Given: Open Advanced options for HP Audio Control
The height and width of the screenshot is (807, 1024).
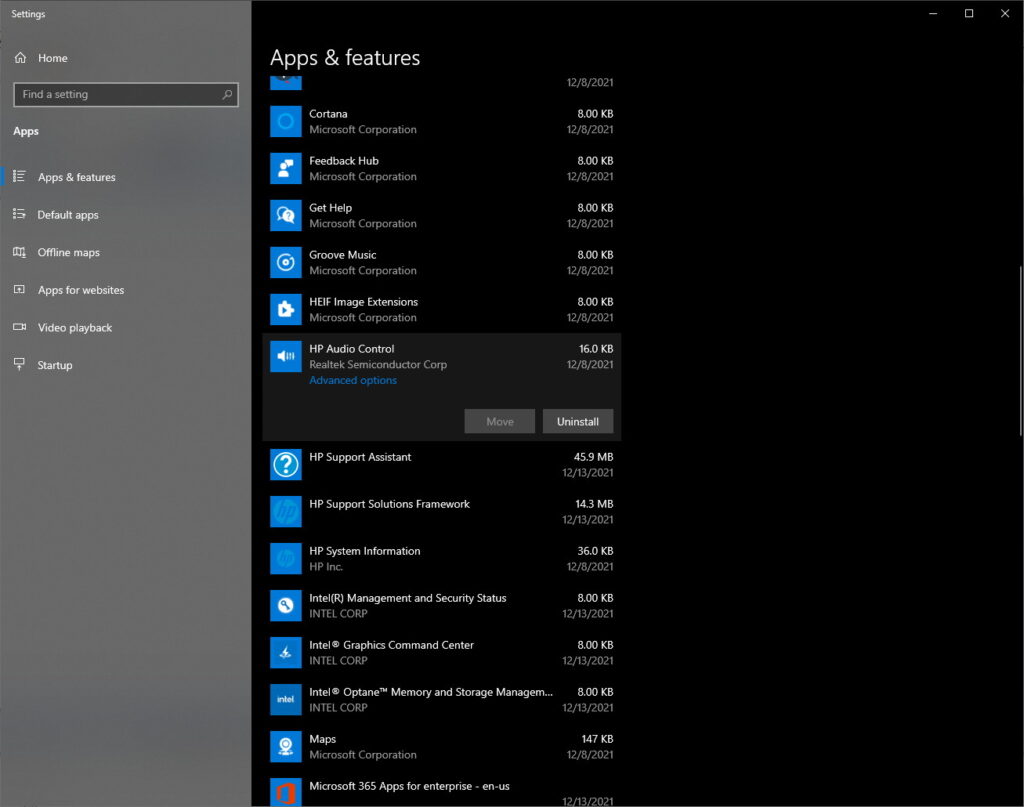Looking at the screenshot, I should pyautogui.click(x=352, y=380).
